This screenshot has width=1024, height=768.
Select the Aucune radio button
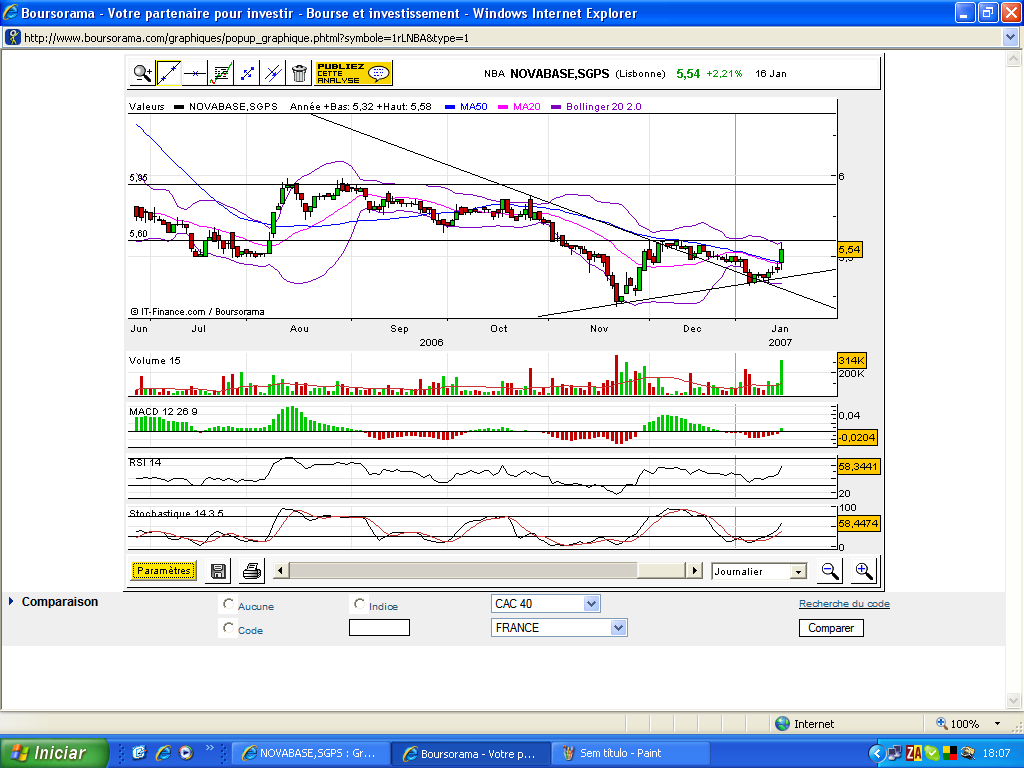tap(228, 604)
